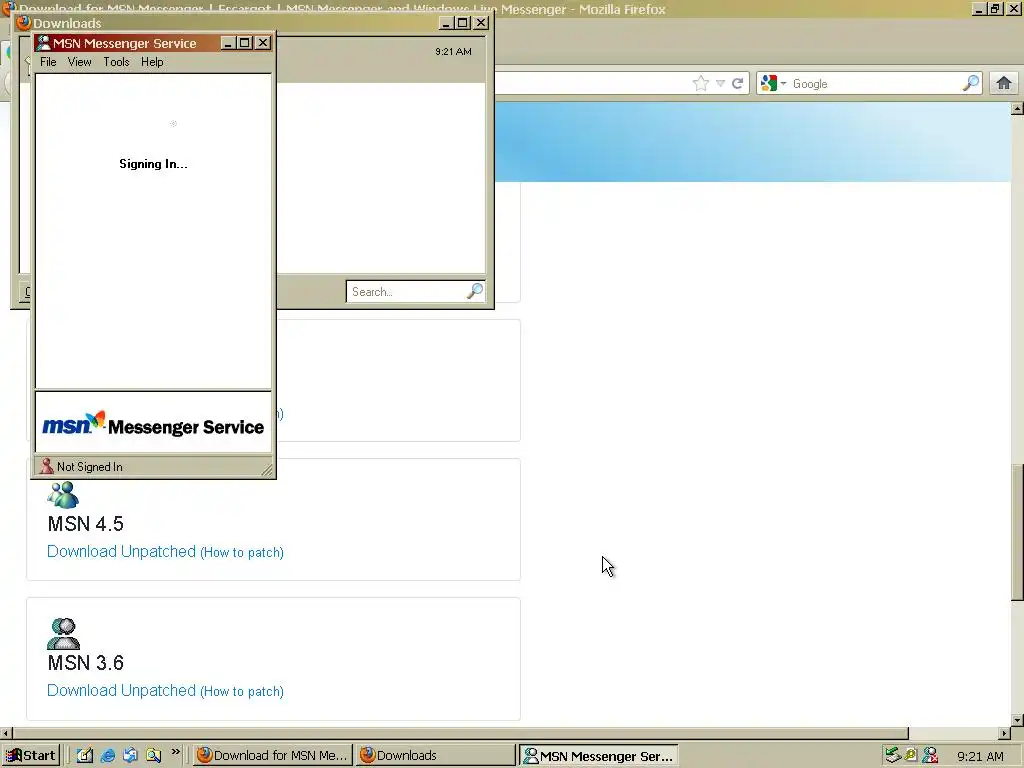1024x768 pixels.
Task: Click the Not Signed In status icon
Action: [x=46, y=466]
